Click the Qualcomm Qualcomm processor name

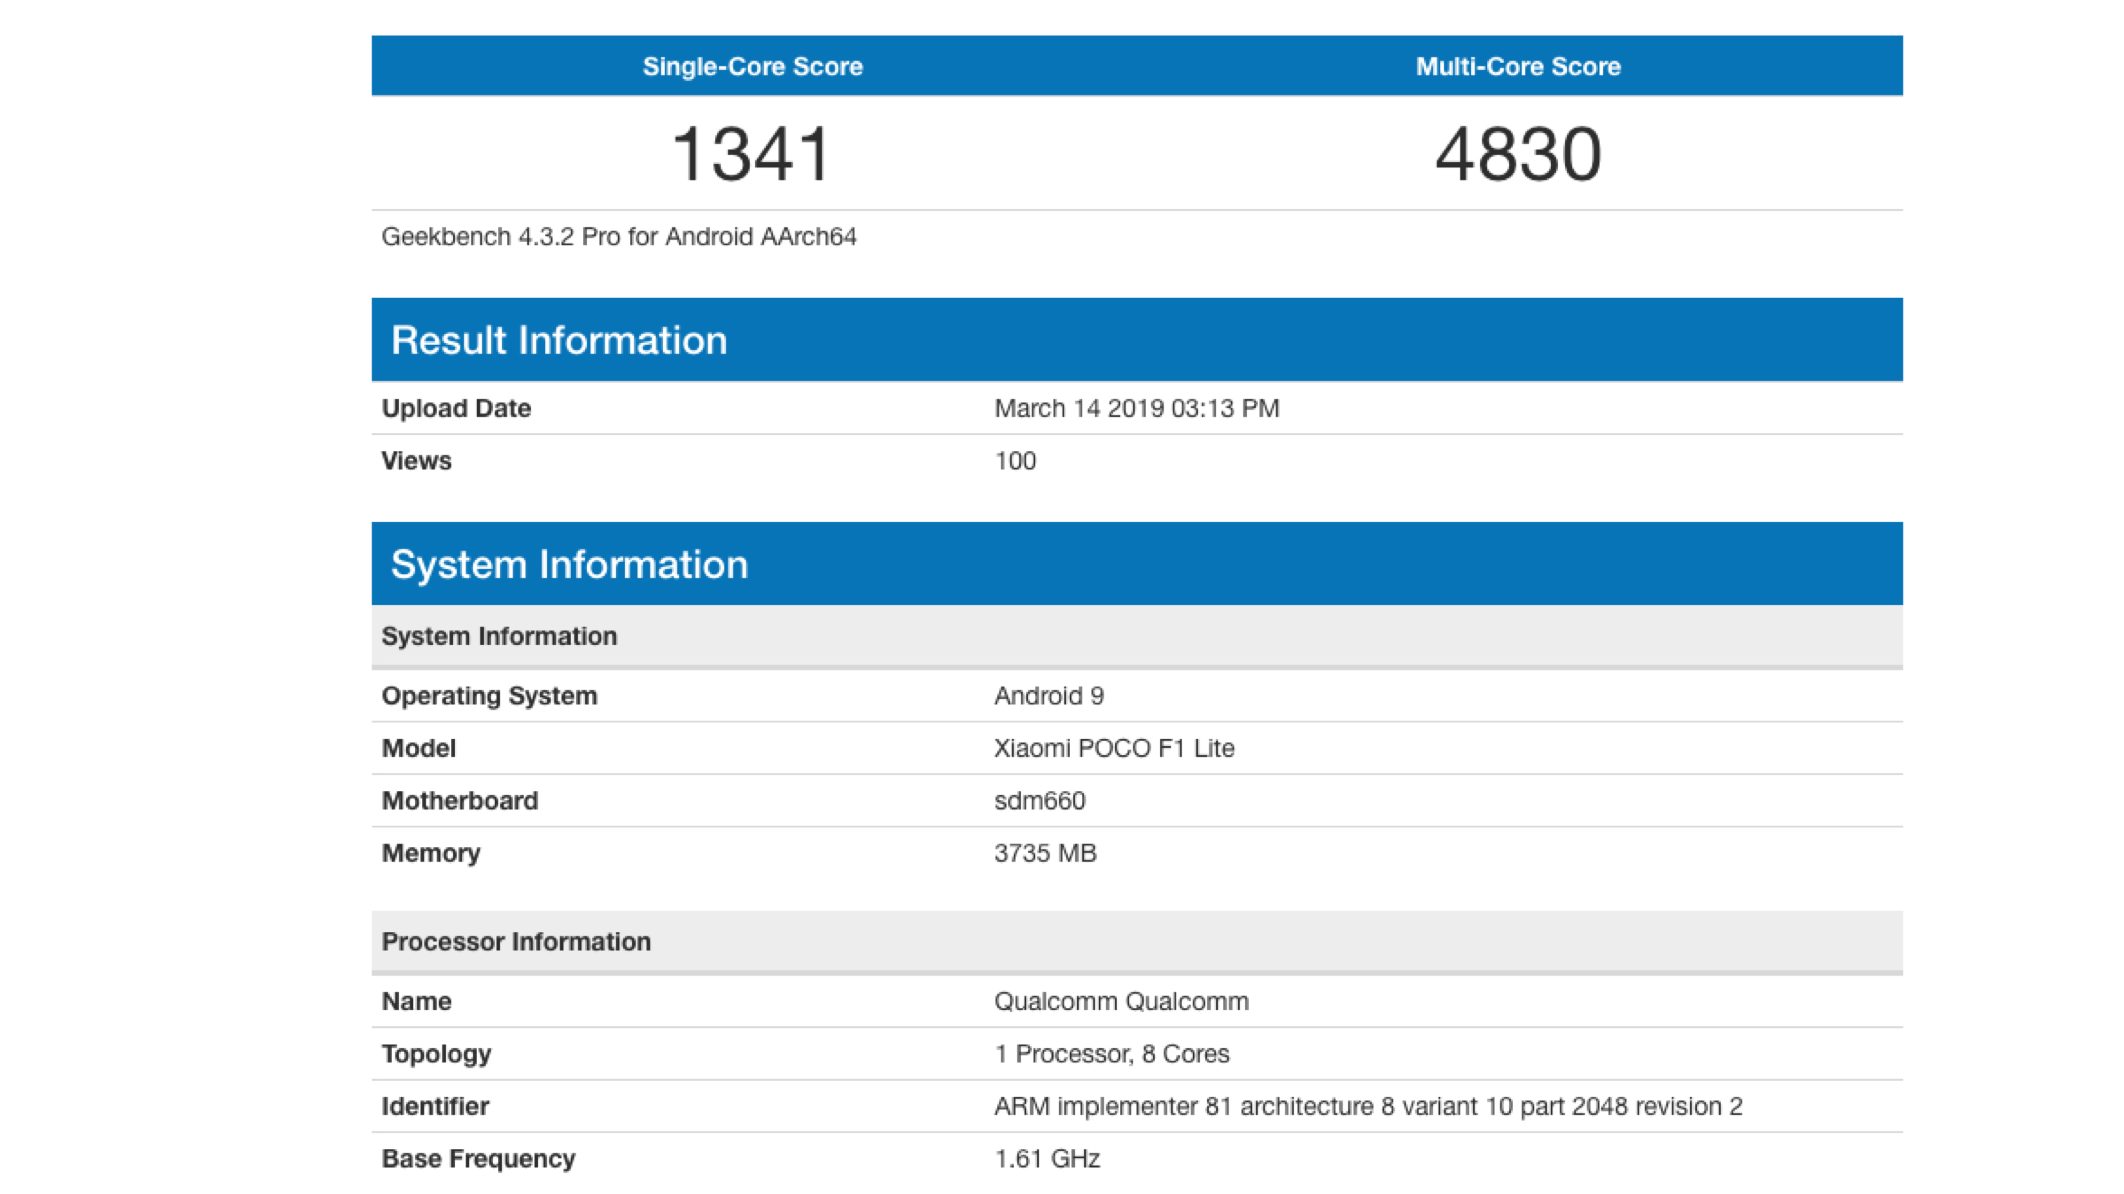tap(1121, 1001)
